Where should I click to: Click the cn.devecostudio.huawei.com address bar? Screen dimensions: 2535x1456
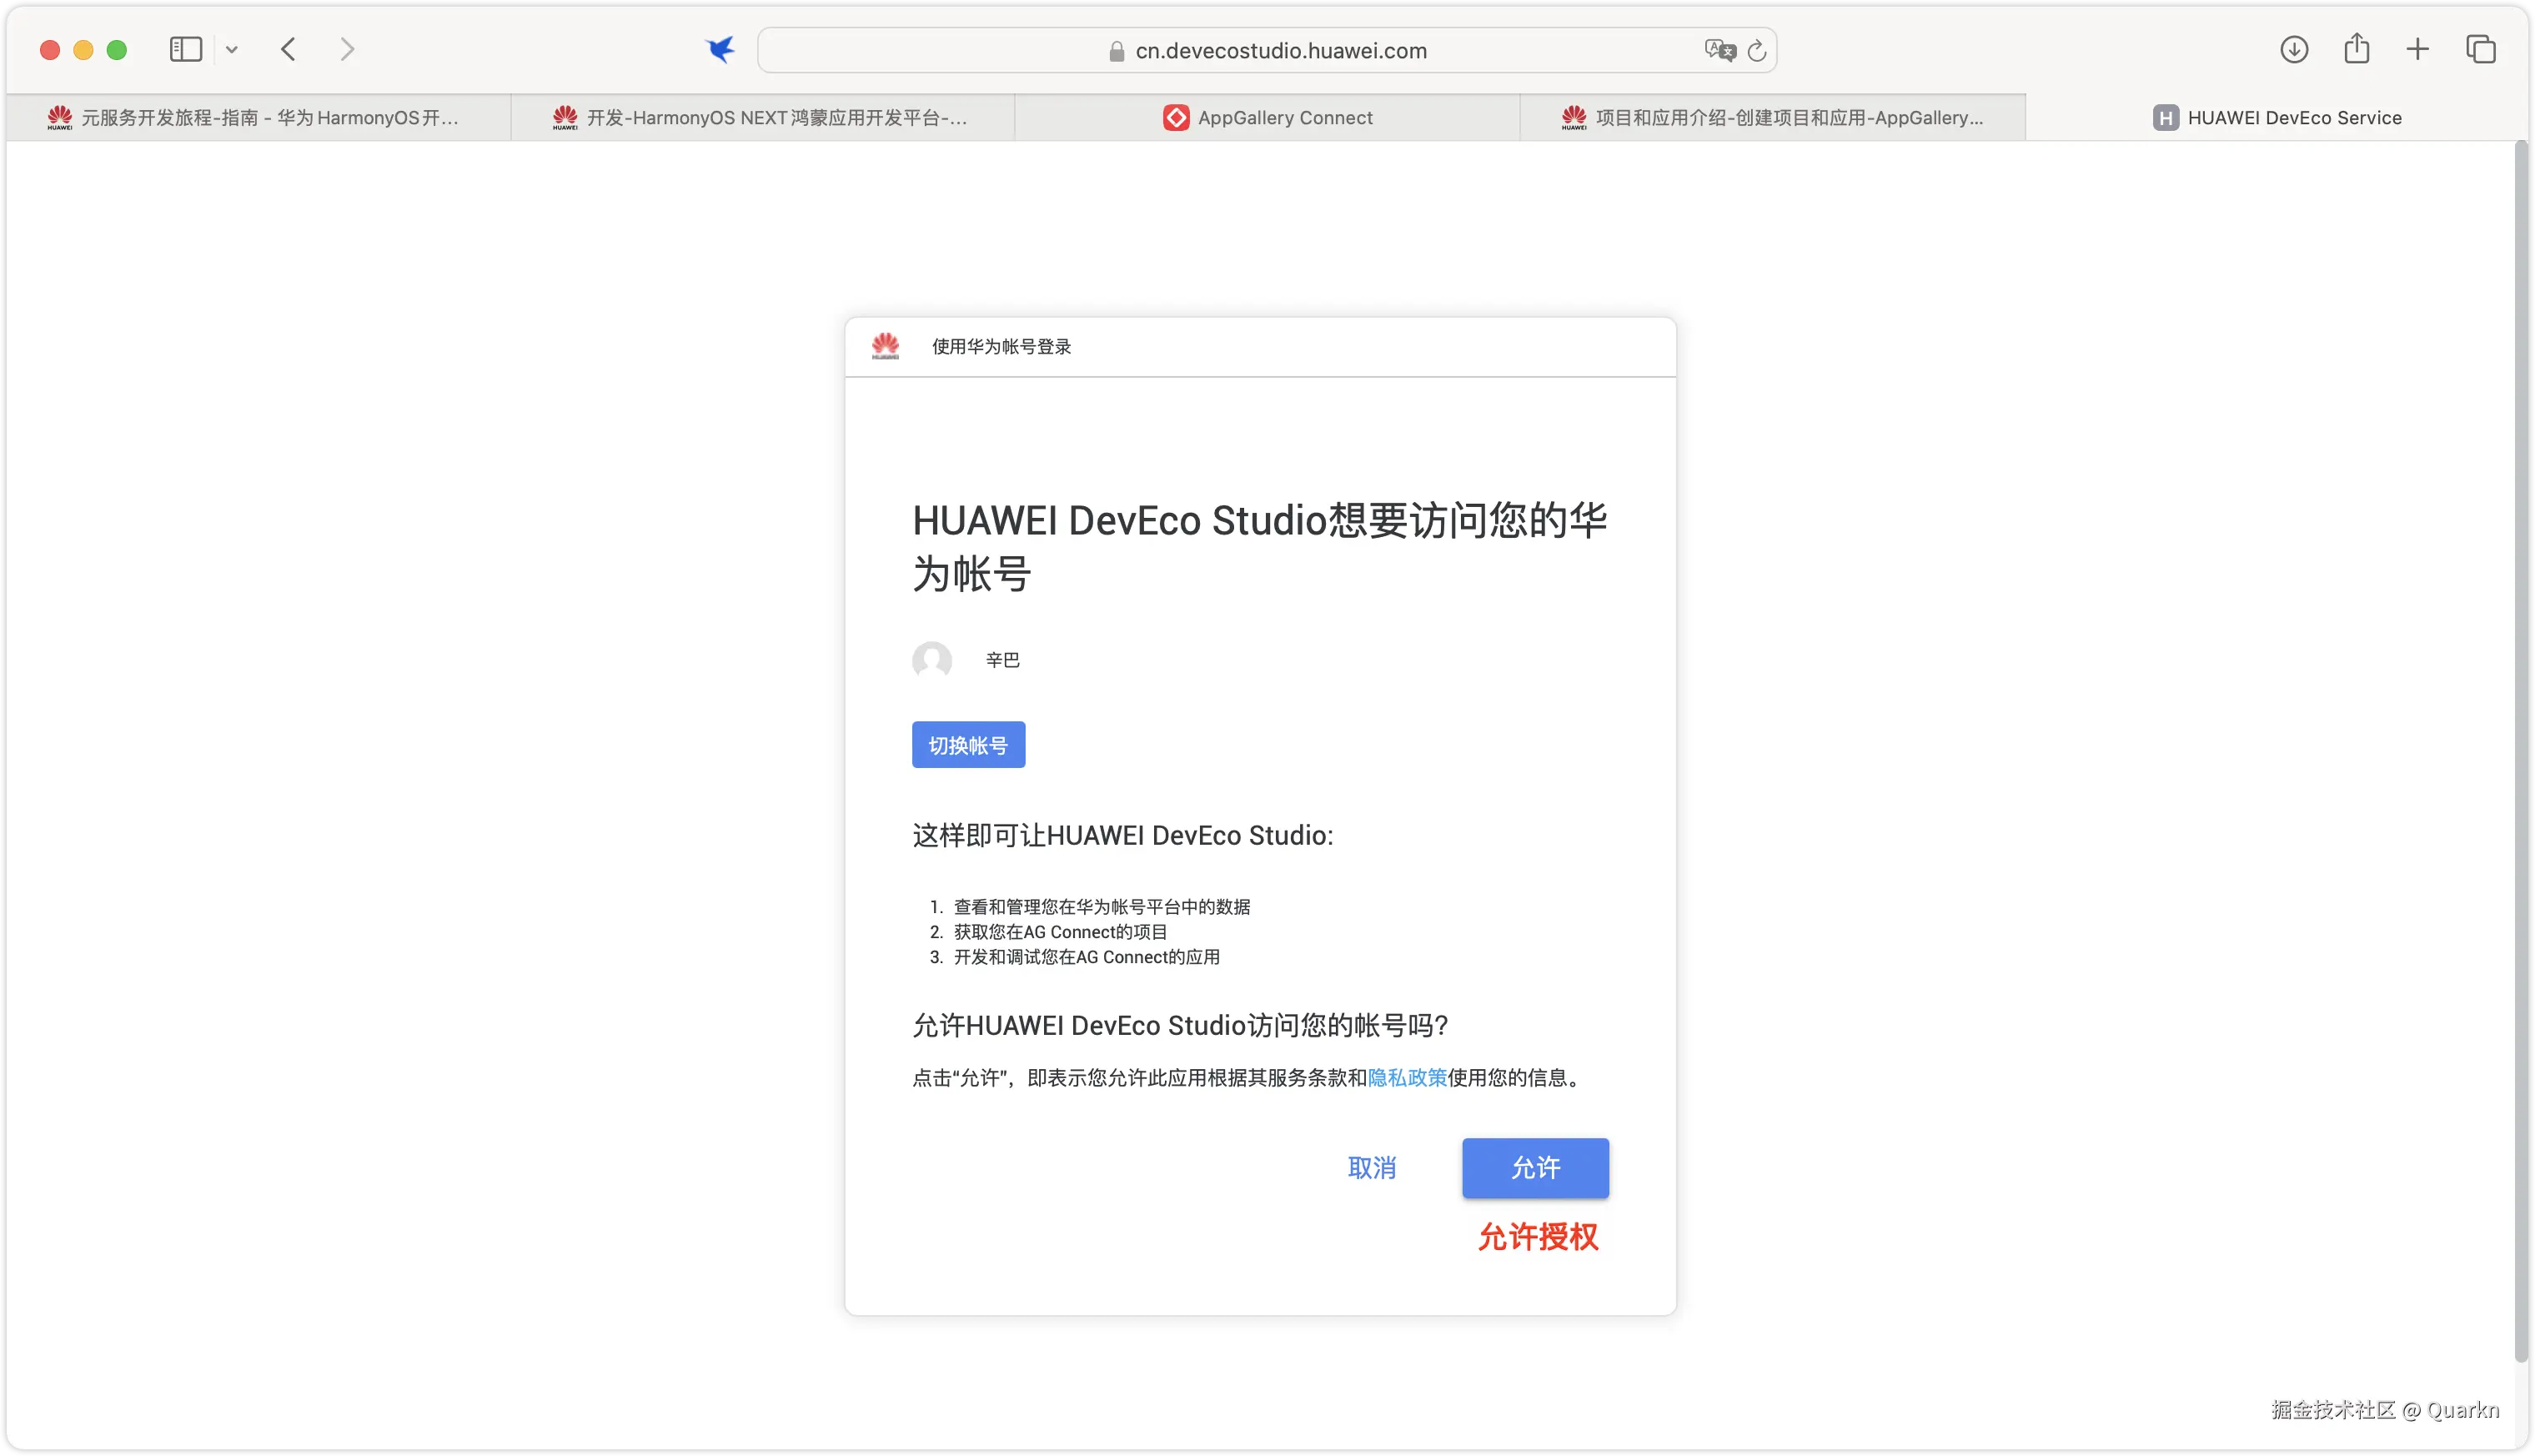[x=1280, y=51]
